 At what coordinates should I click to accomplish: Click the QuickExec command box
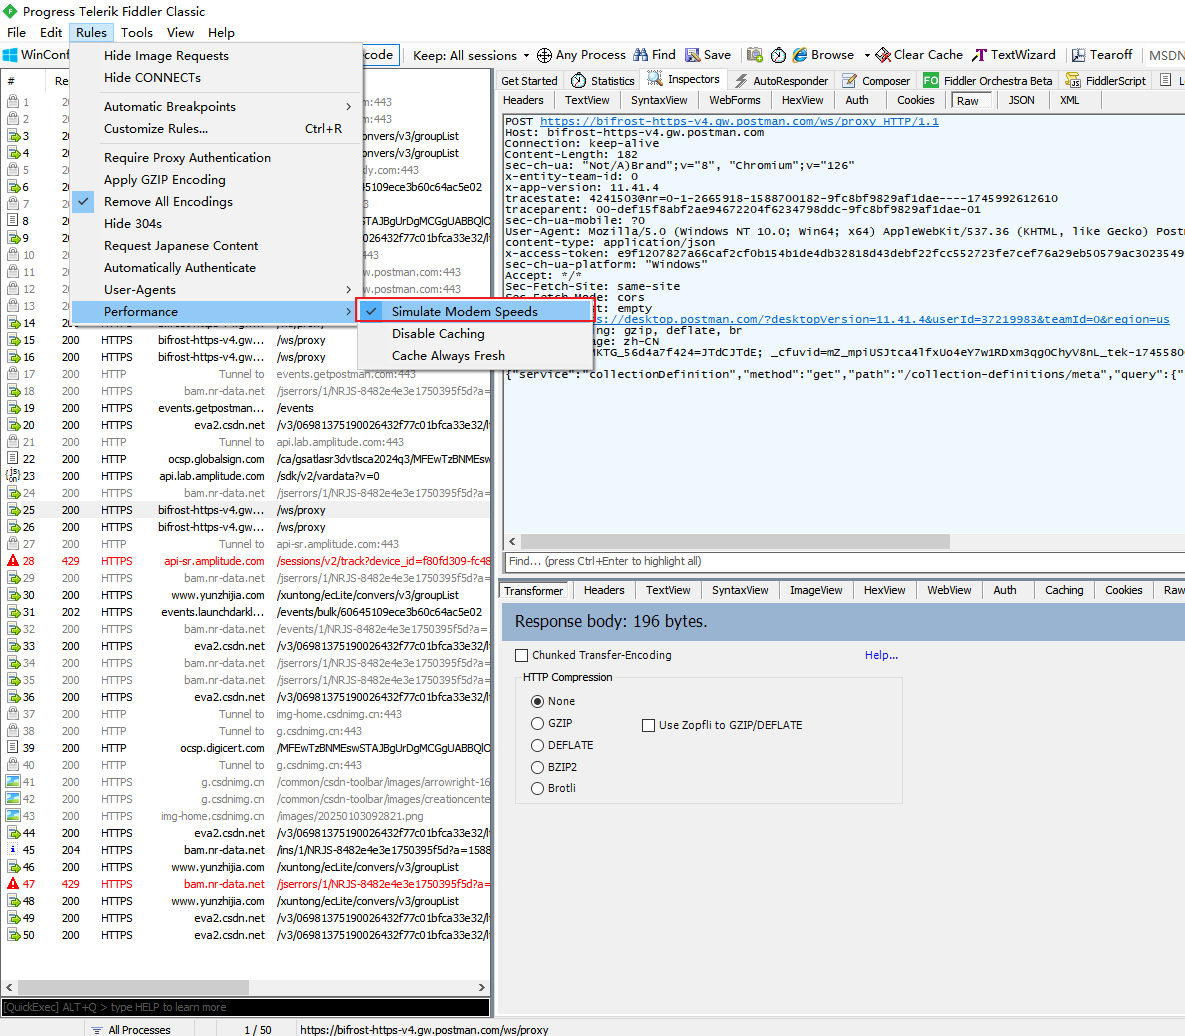246,1007
